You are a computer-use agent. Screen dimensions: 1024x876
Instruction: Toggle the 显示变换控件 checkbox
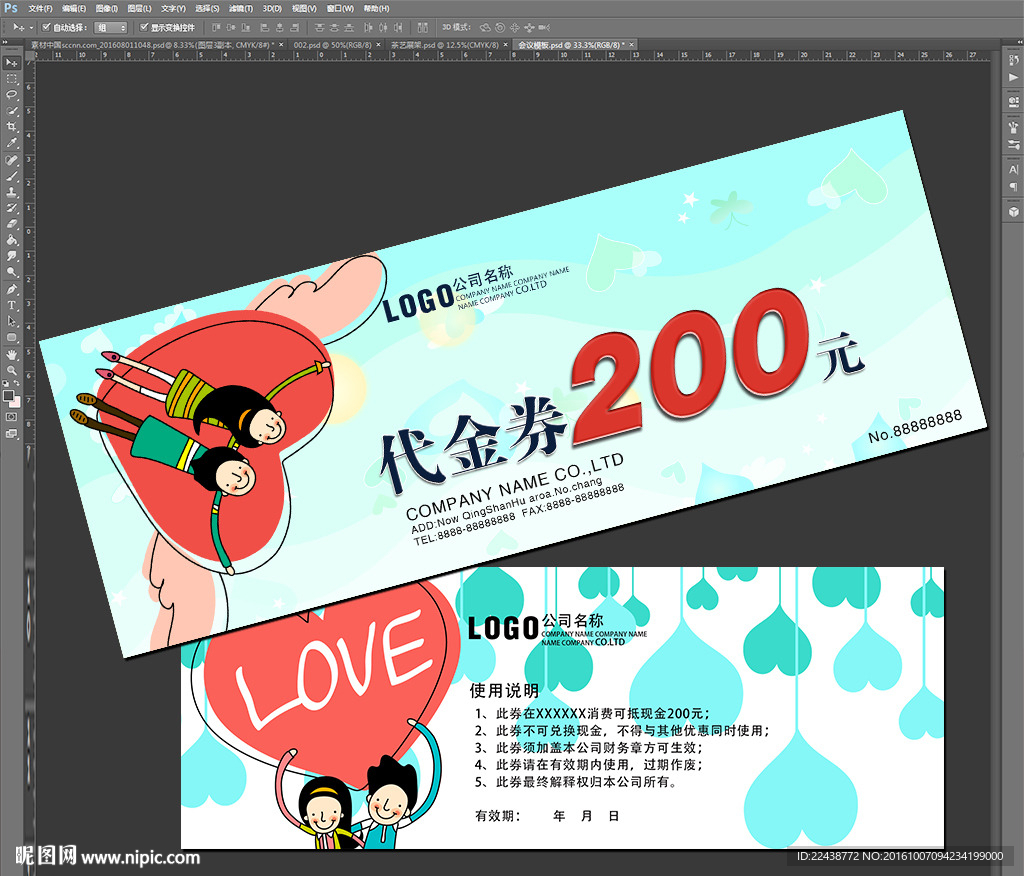[144, 27]
